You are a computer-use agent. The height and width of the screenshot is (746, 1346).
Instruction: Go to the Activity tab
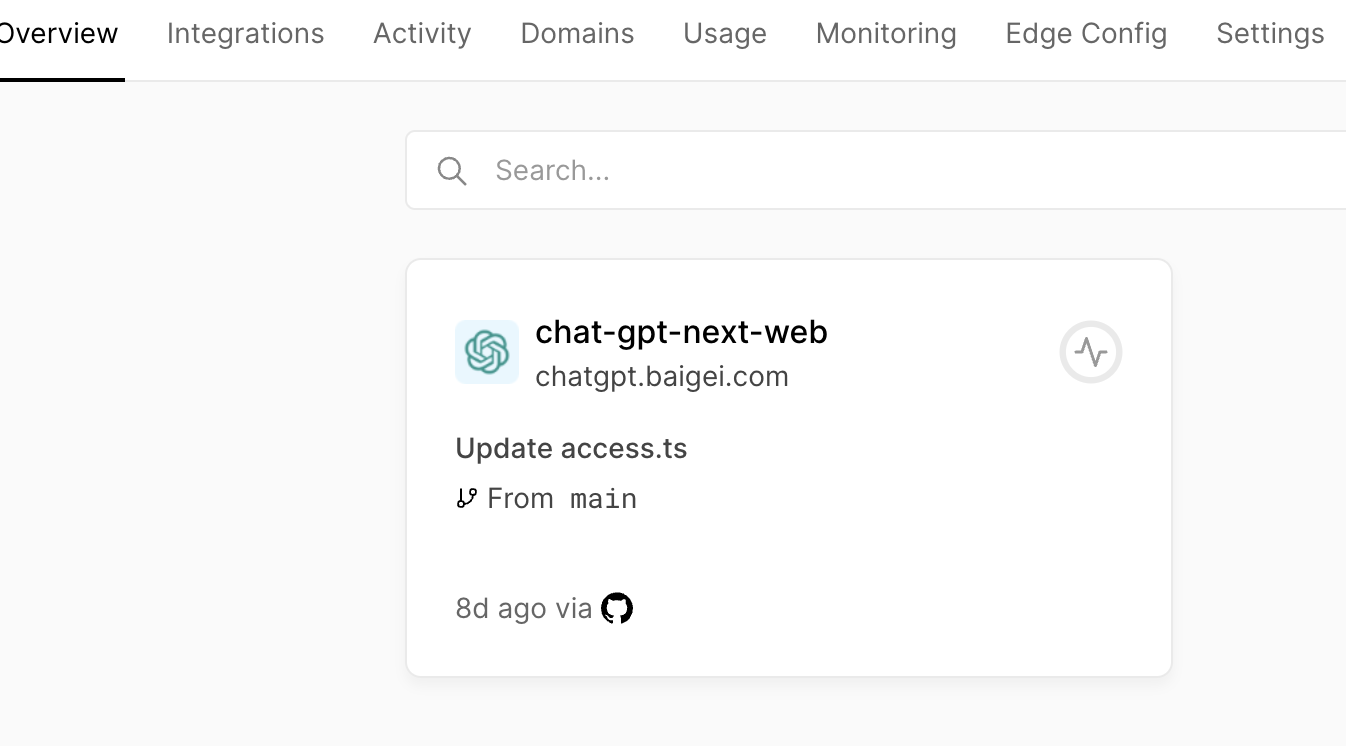coord(422,34)
